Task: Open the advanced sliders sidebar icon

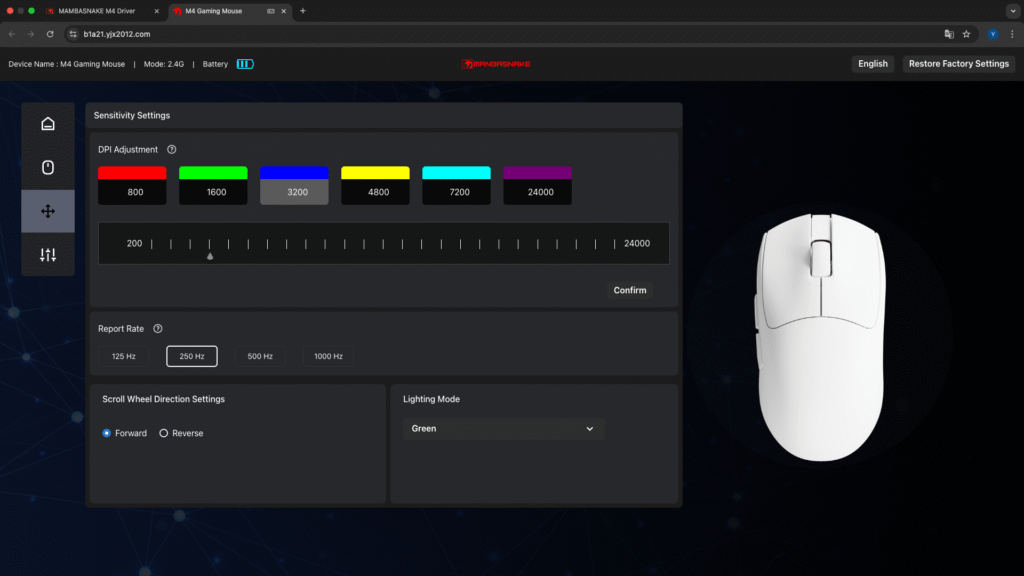Action: 48,255
